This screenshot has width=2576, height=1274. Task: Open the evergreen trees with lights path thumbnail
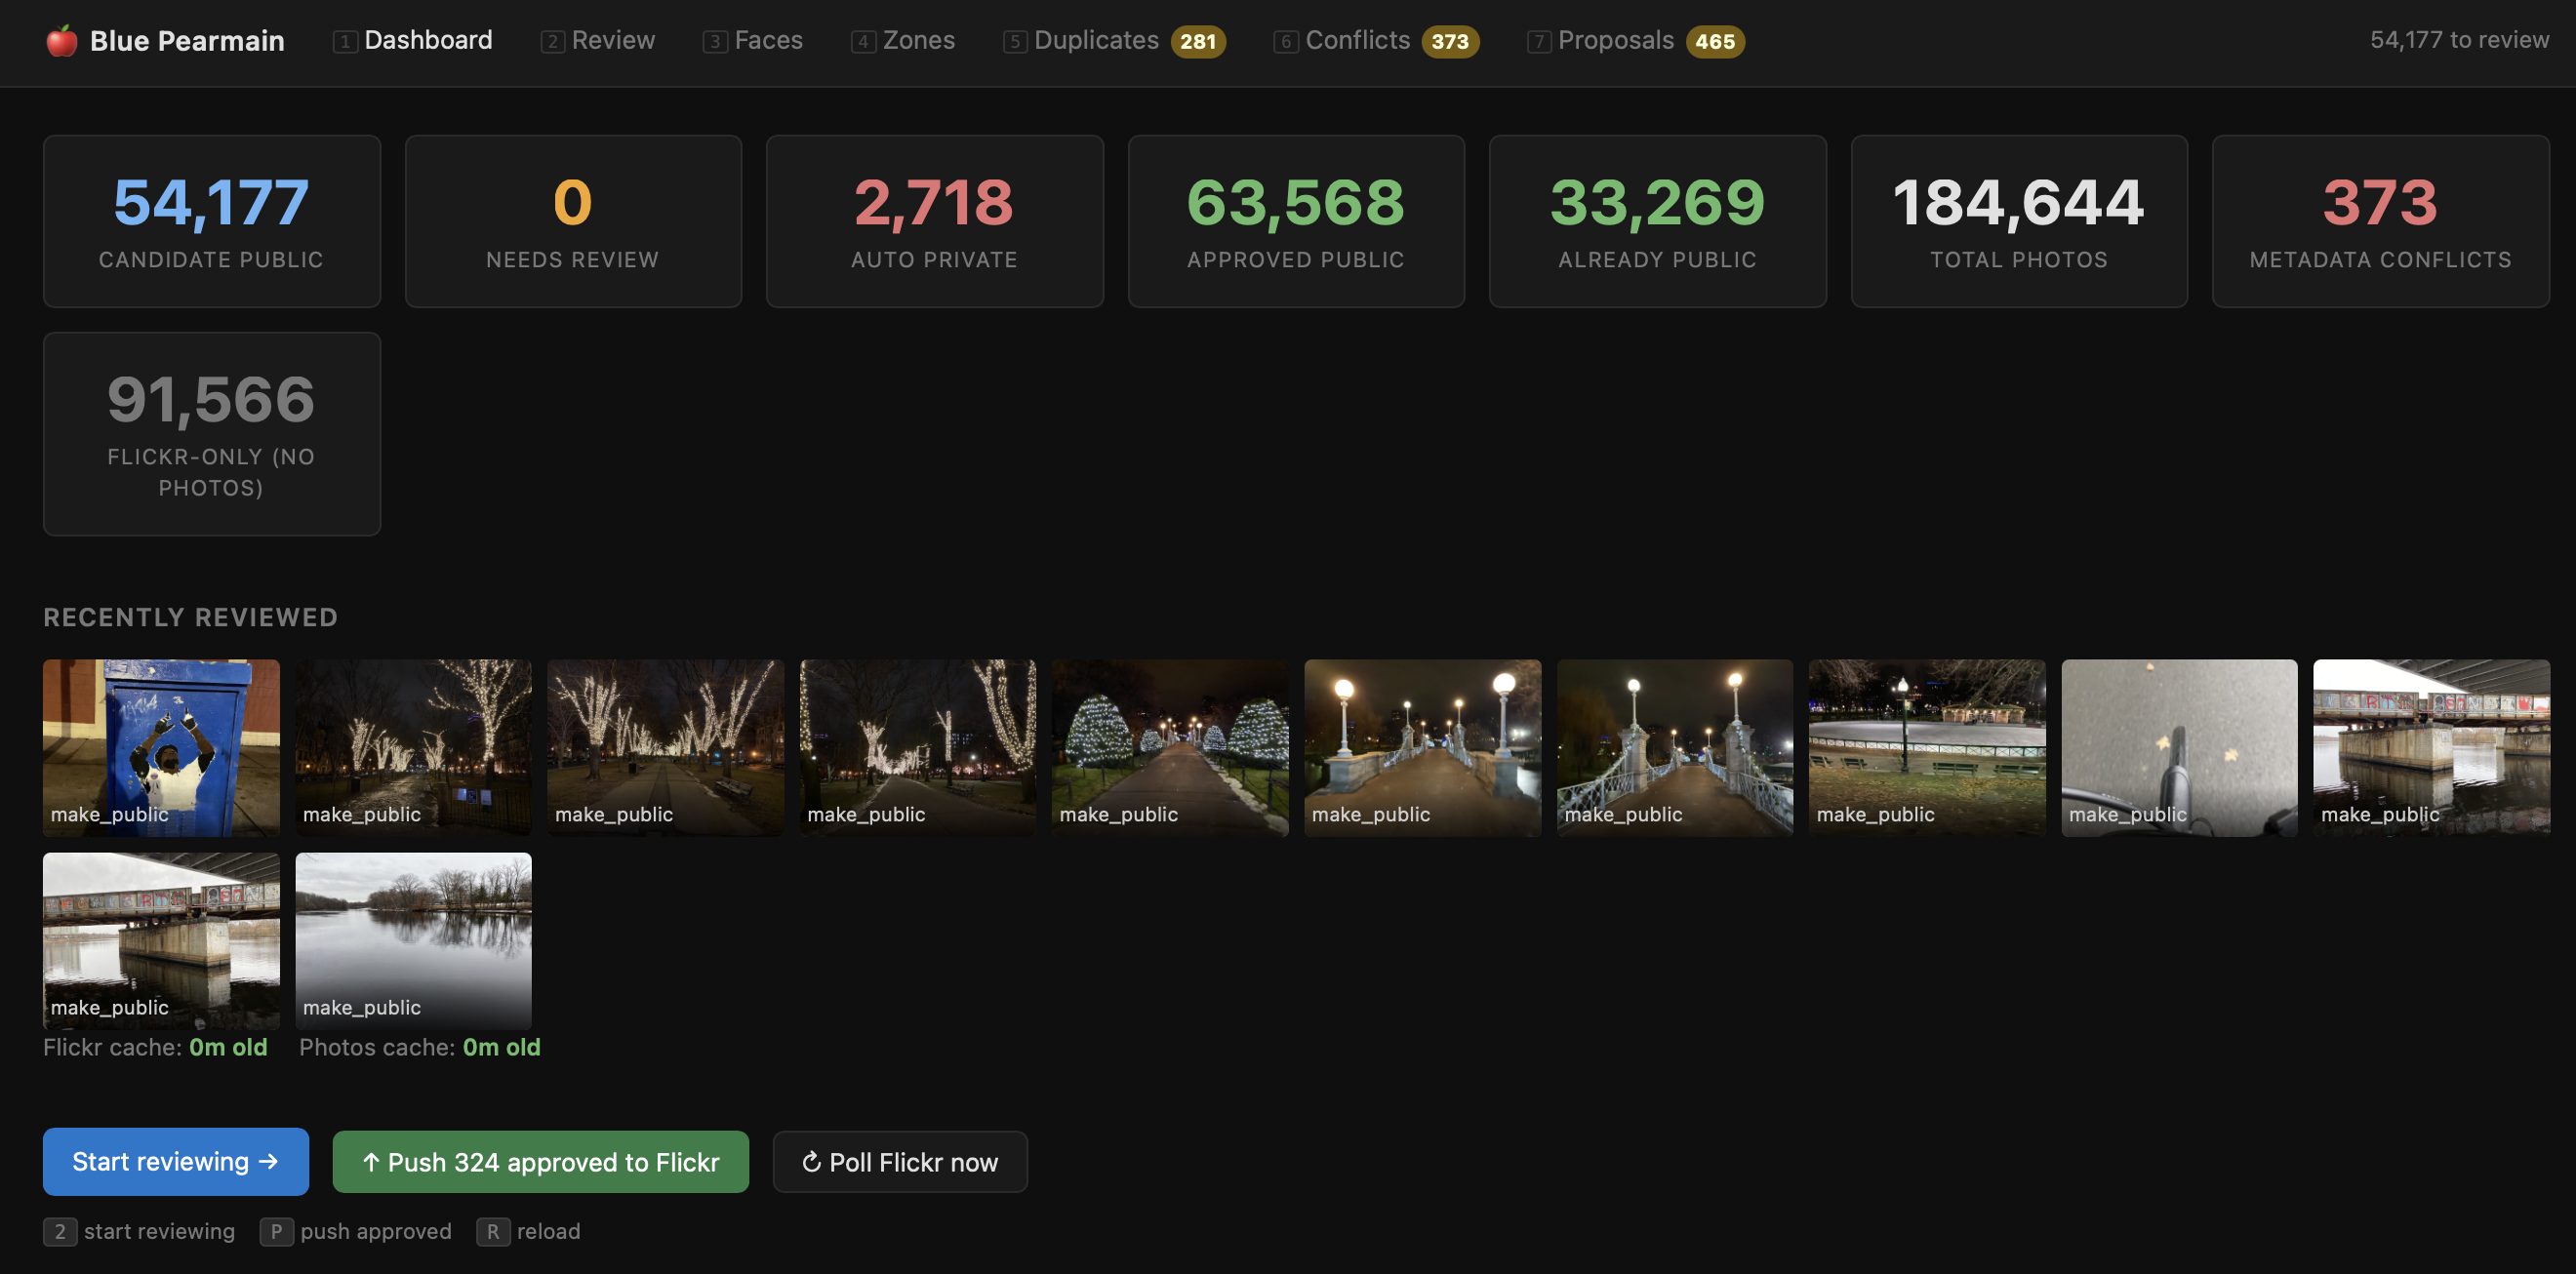pos(1170,747)
